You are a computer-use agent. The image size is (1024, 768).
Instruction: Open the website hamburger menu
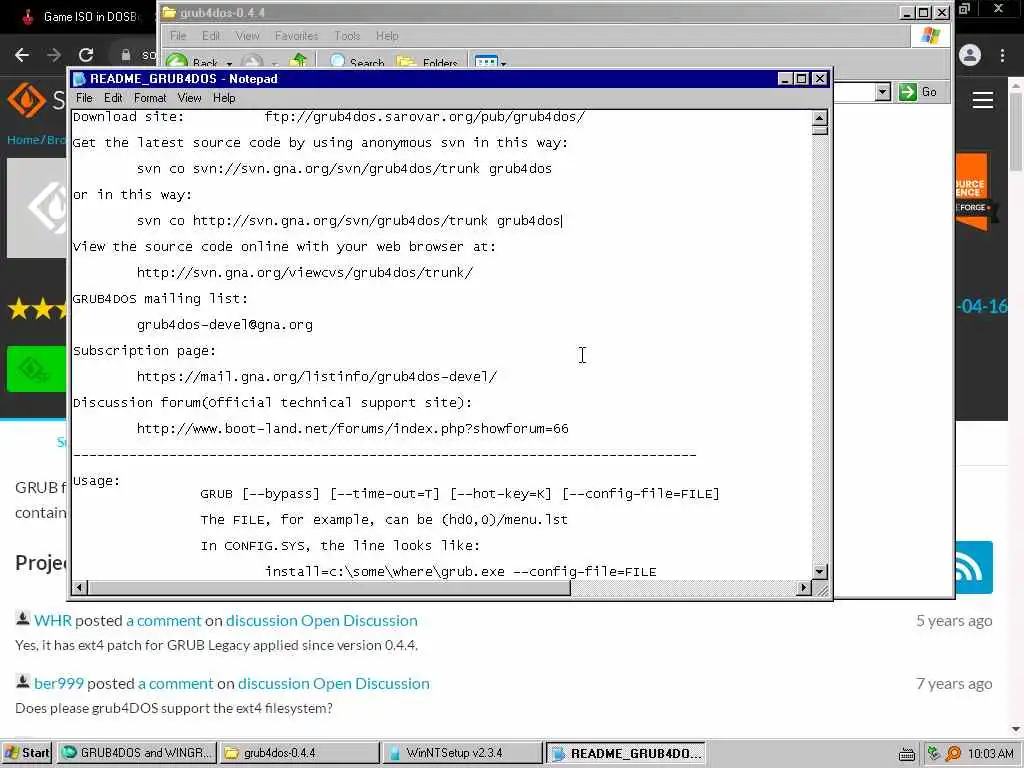click(983, 100)
